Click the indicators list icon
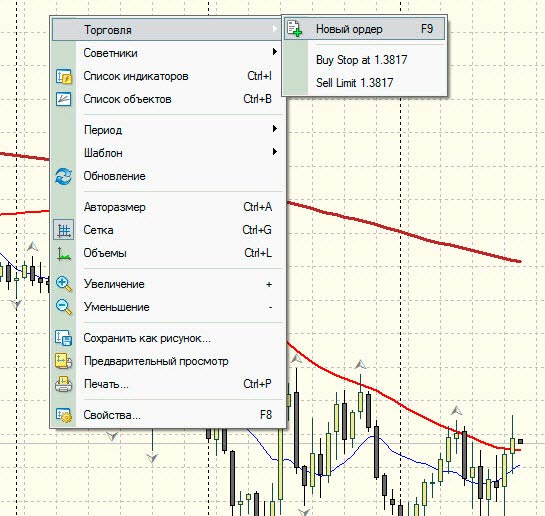Image resolution: width=545 pixels, height=516 pixels. pos(64,76)
